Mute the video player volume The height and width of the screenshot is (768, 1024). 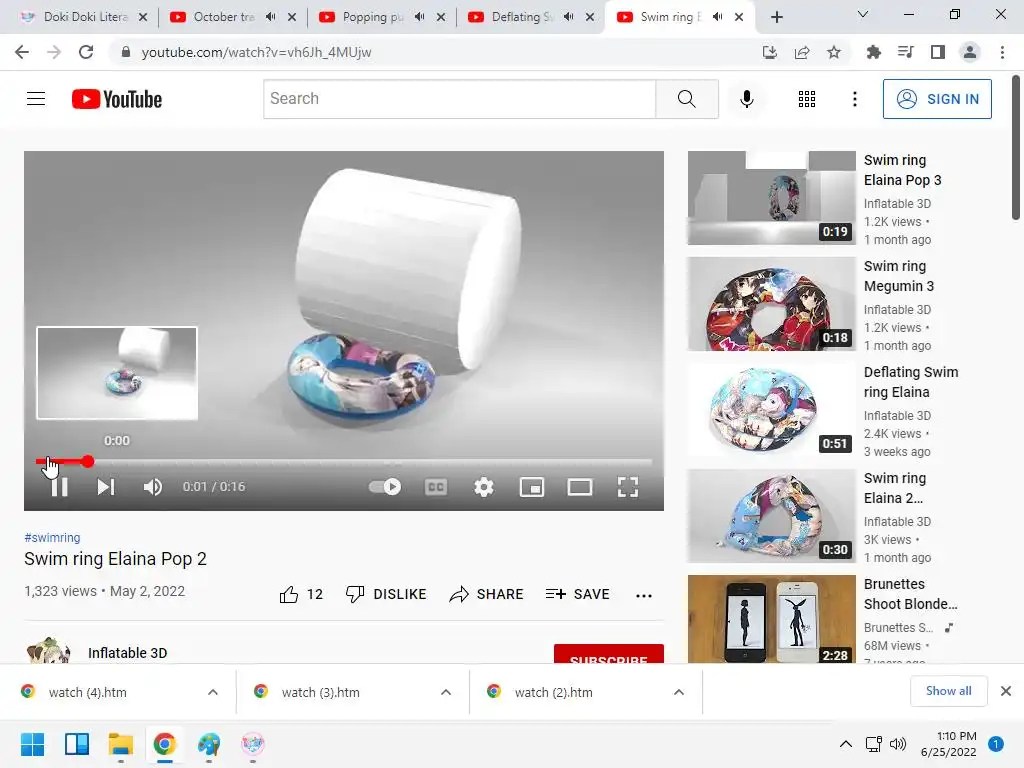click(153, 487)
